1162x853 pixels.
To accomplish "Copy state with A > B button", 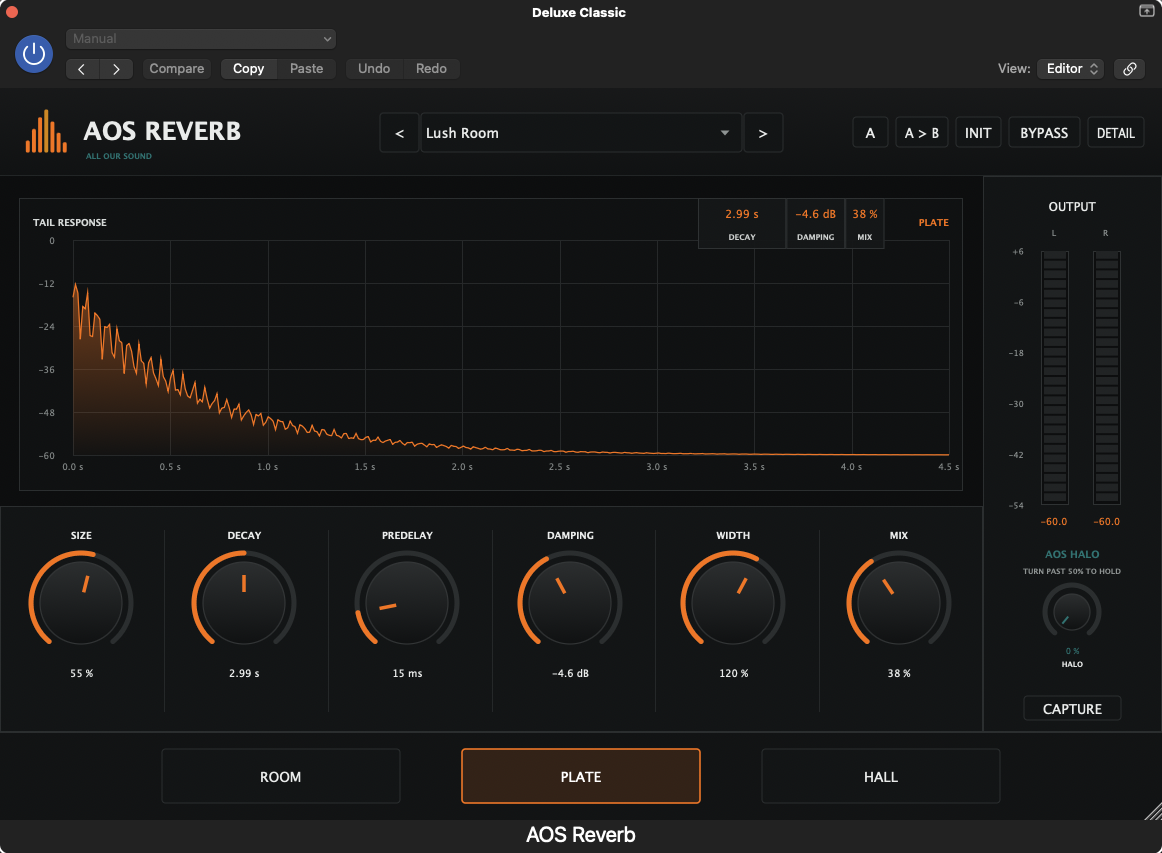I will [921, 133].
